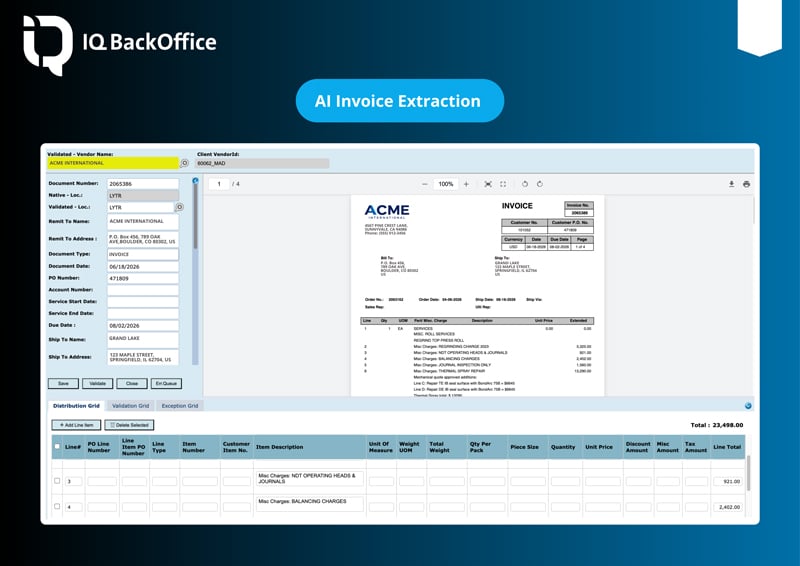Click the Document Date field

(x=143, y=266)
